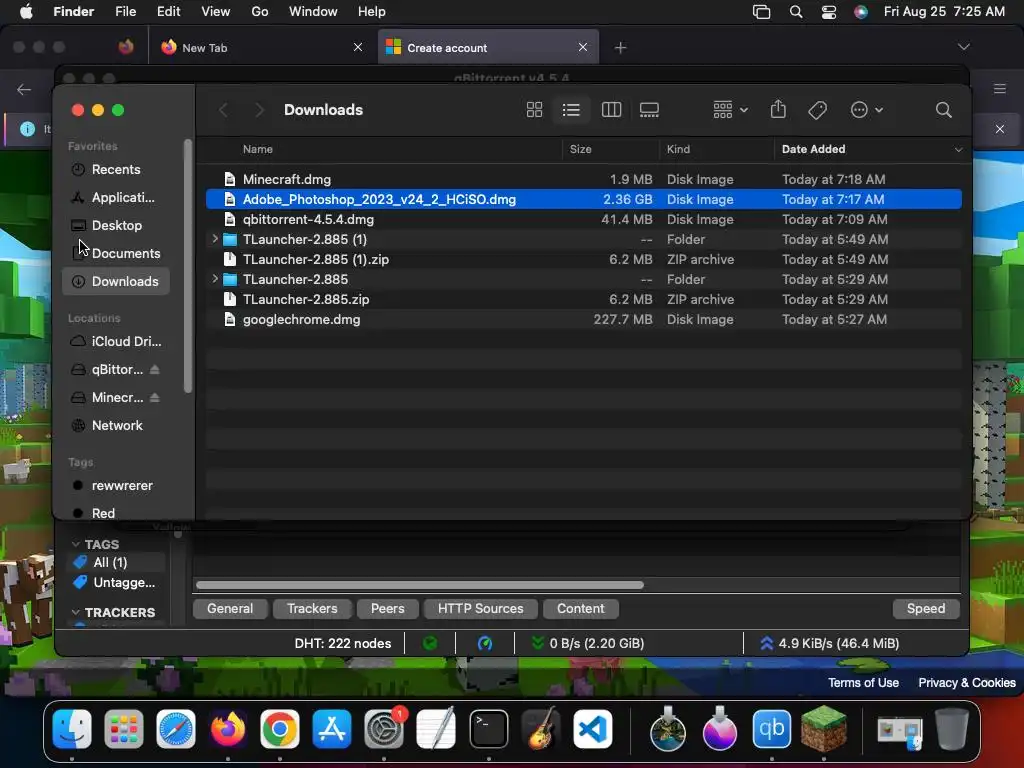Go forward with Finder forward arrow
Image resolution: width=1024 pixels, height=768 pixels.
click(x=259, y=110)
